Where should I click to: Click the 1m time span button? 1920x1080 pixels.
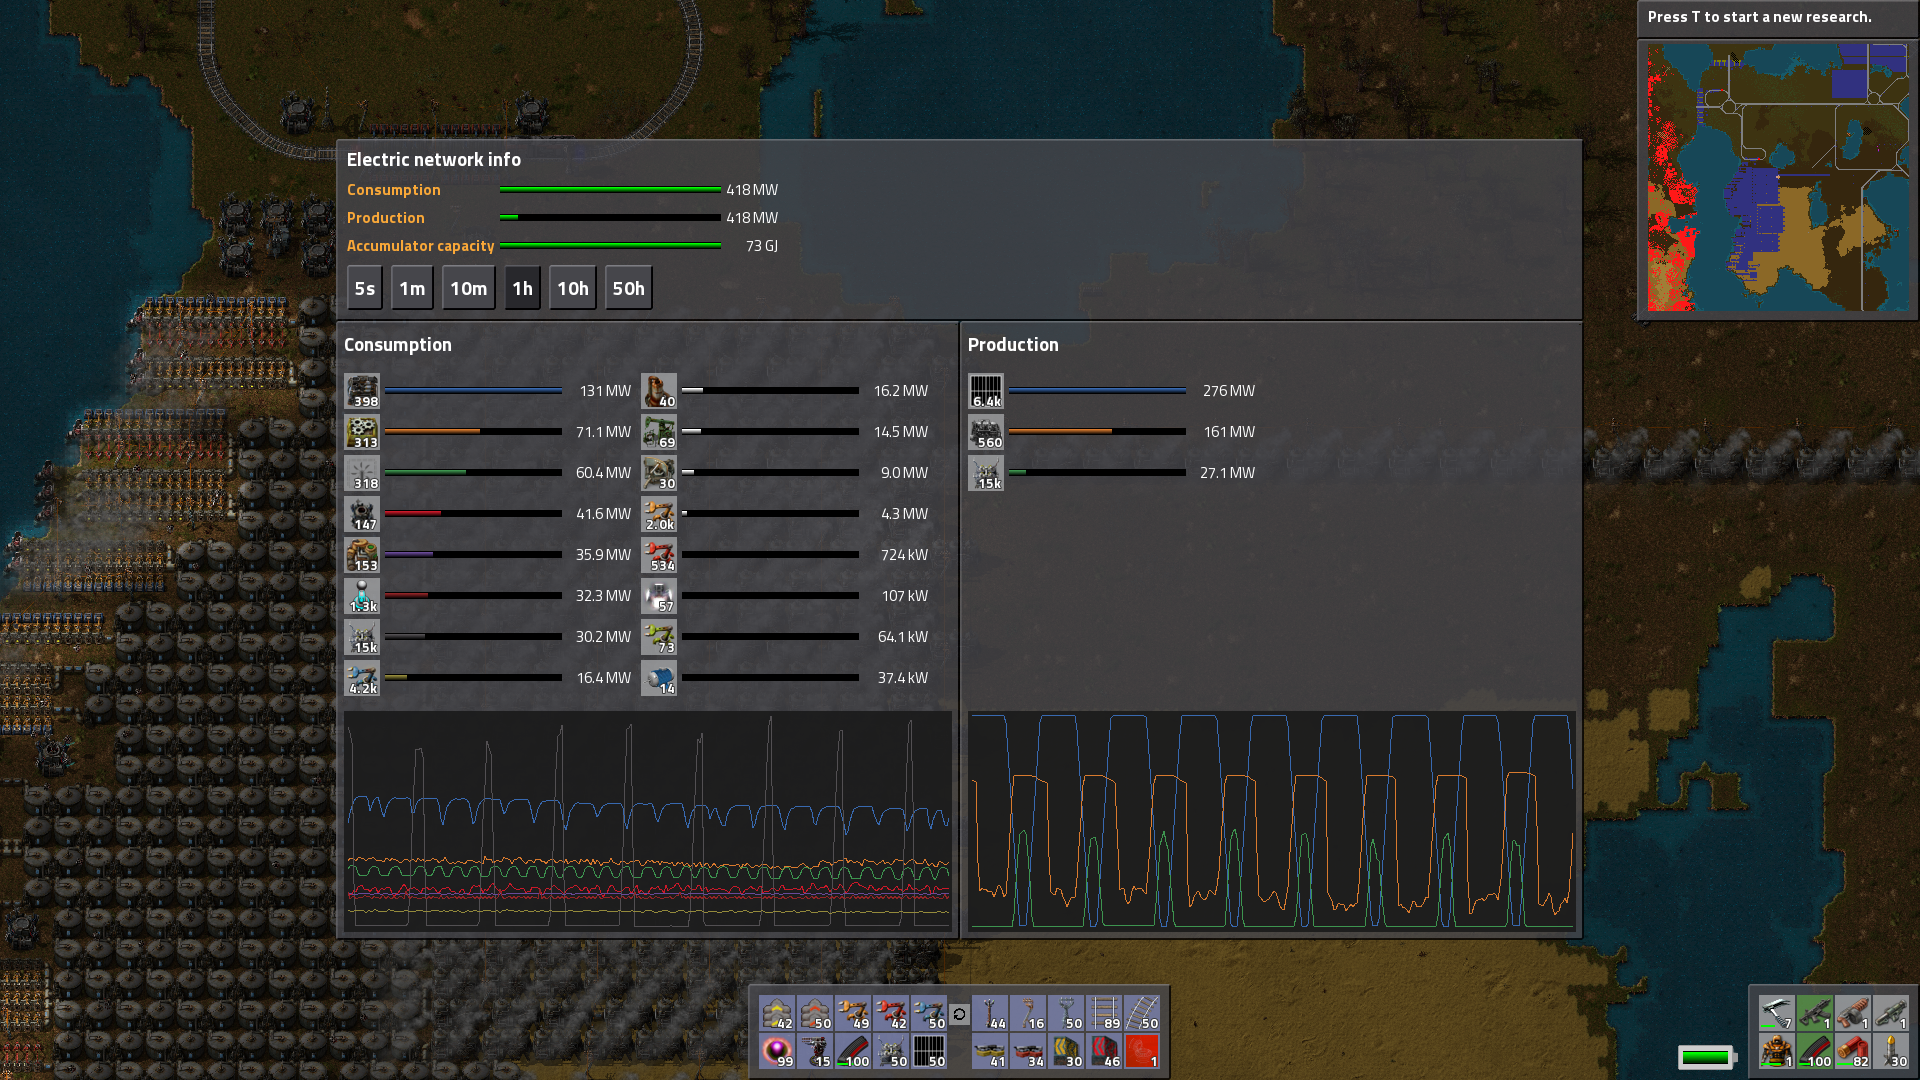tap(412, 288)
